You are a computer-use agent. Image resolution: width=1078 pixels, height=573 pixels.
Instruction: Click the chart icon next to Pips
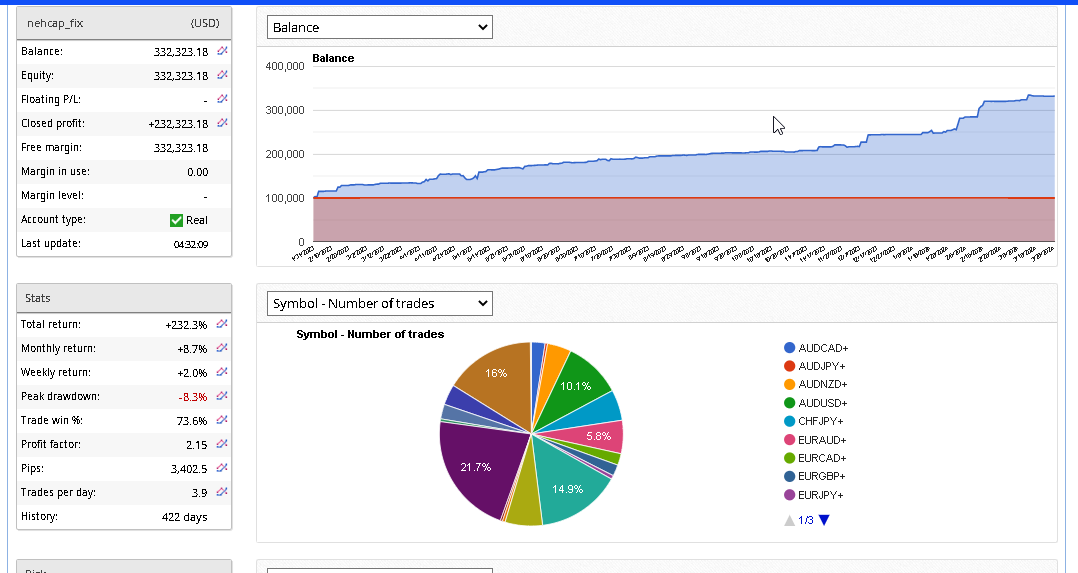[222, 468]
